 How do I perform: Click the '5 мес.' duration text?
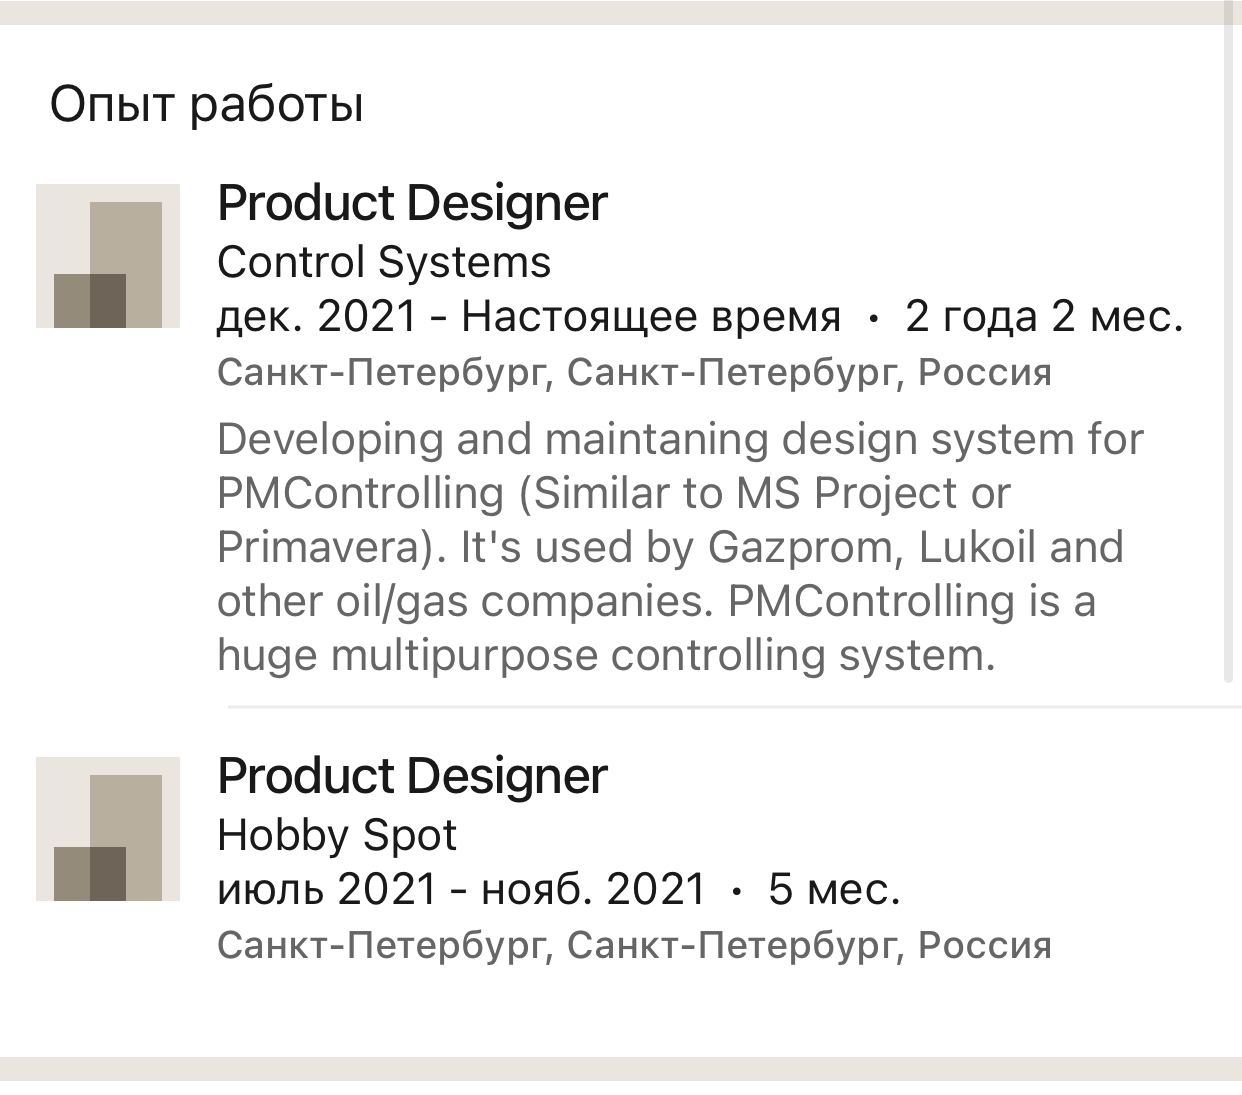tap(834, 889)
